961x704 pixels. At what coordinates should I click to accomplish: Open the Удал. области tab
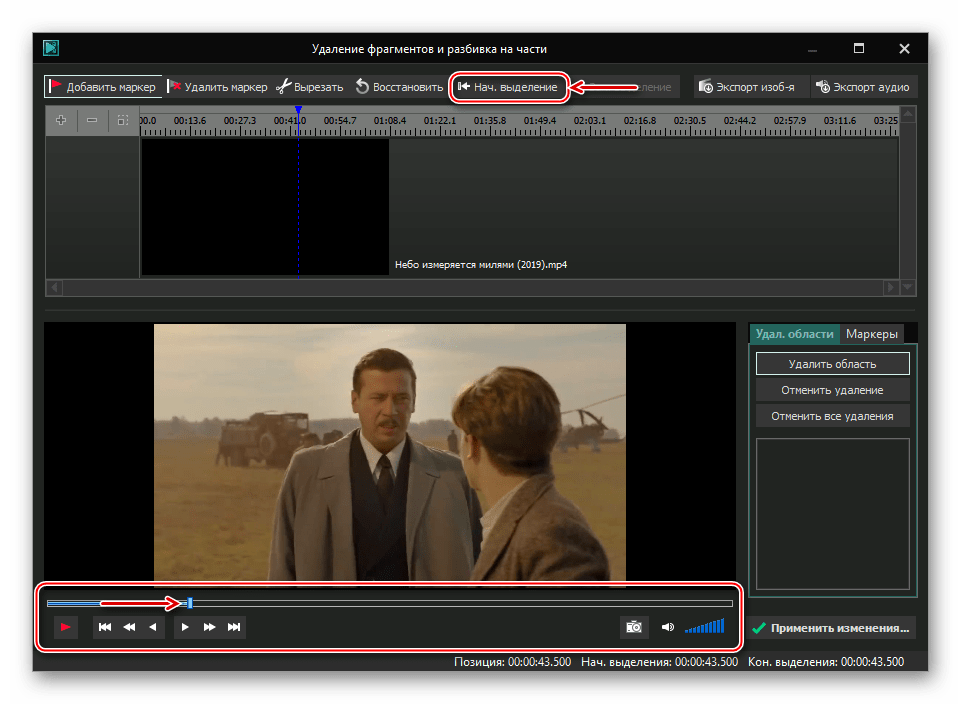pos(794,334)
